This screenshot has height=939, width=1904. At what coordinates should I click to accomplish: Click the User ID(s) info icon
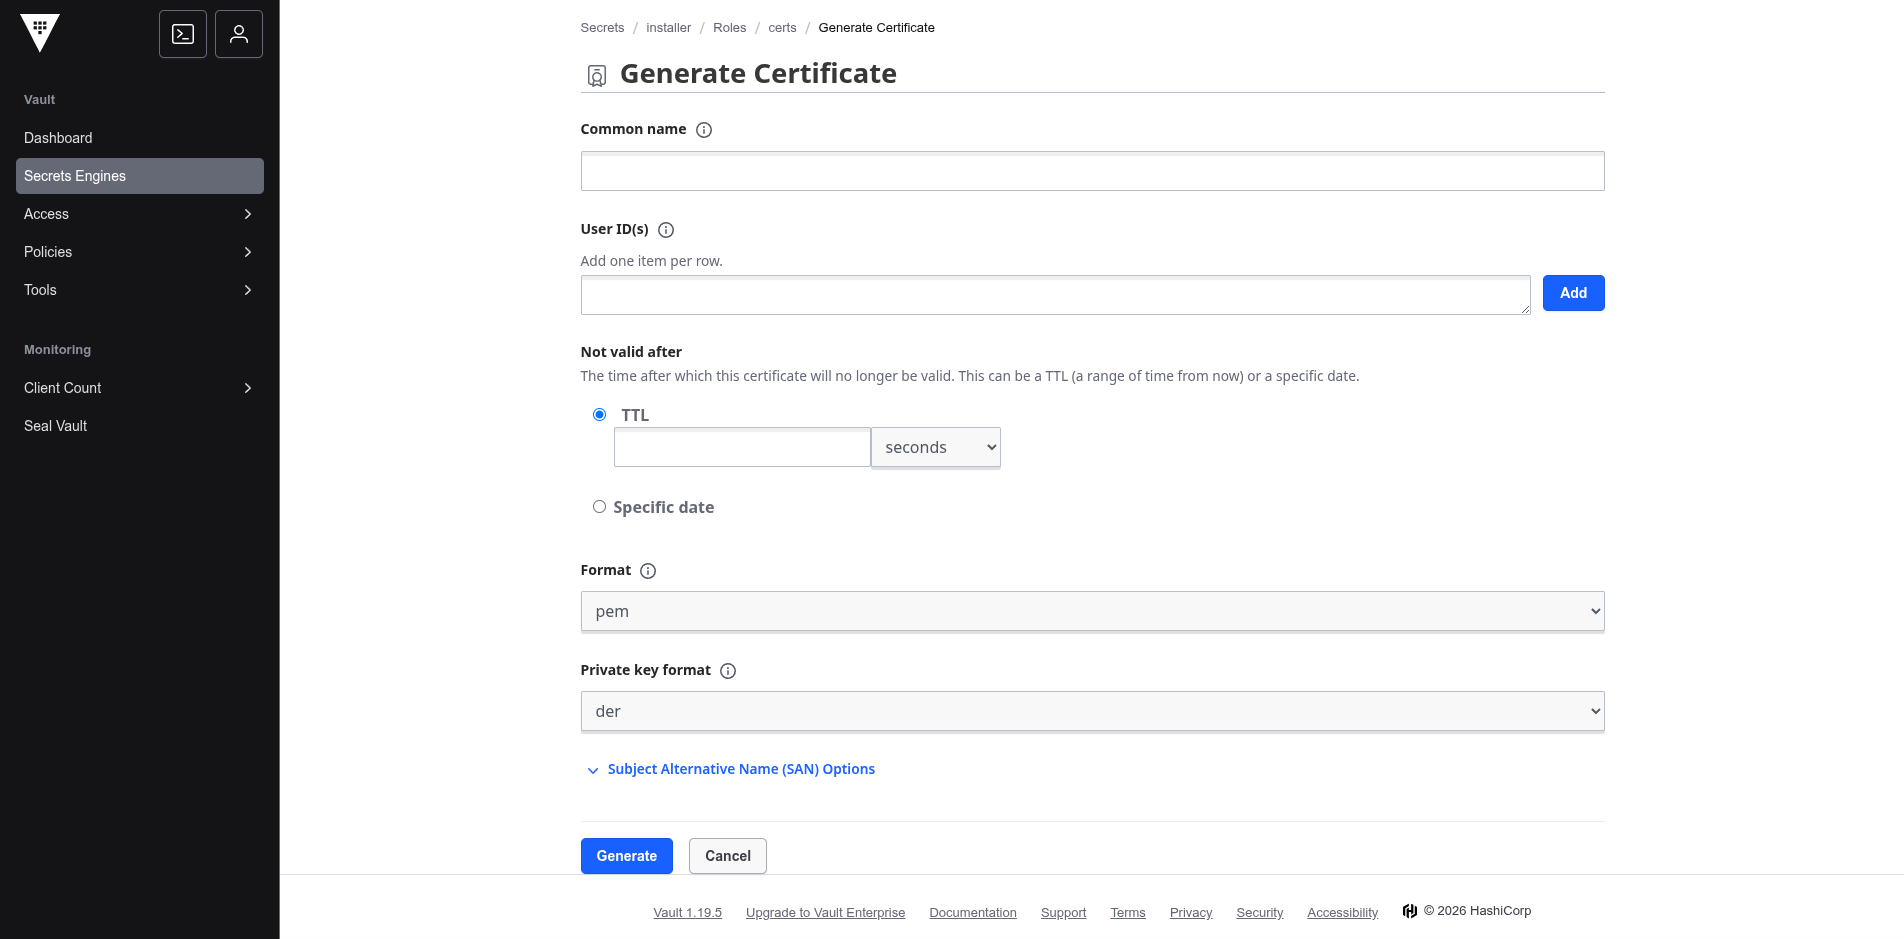tap(666, 230)
